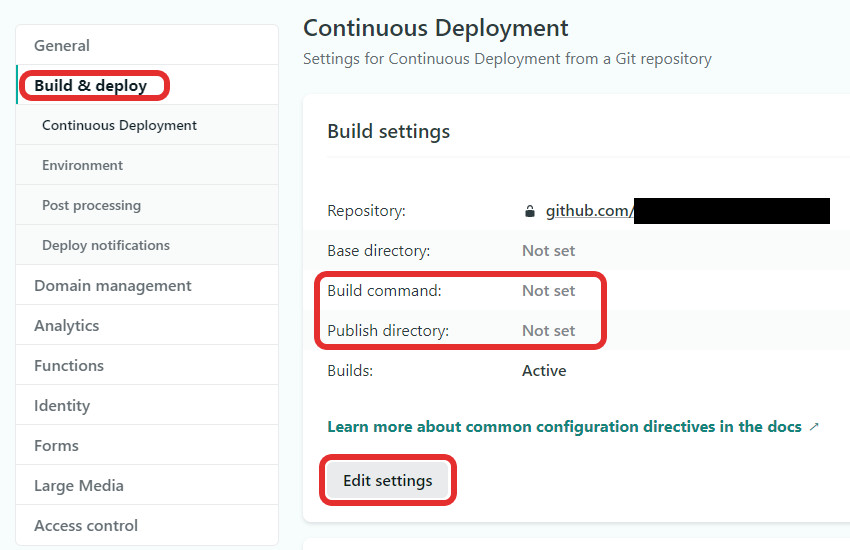850x550 pixels.
Task: Open Identity settings
Action: (x=62, y=406)
